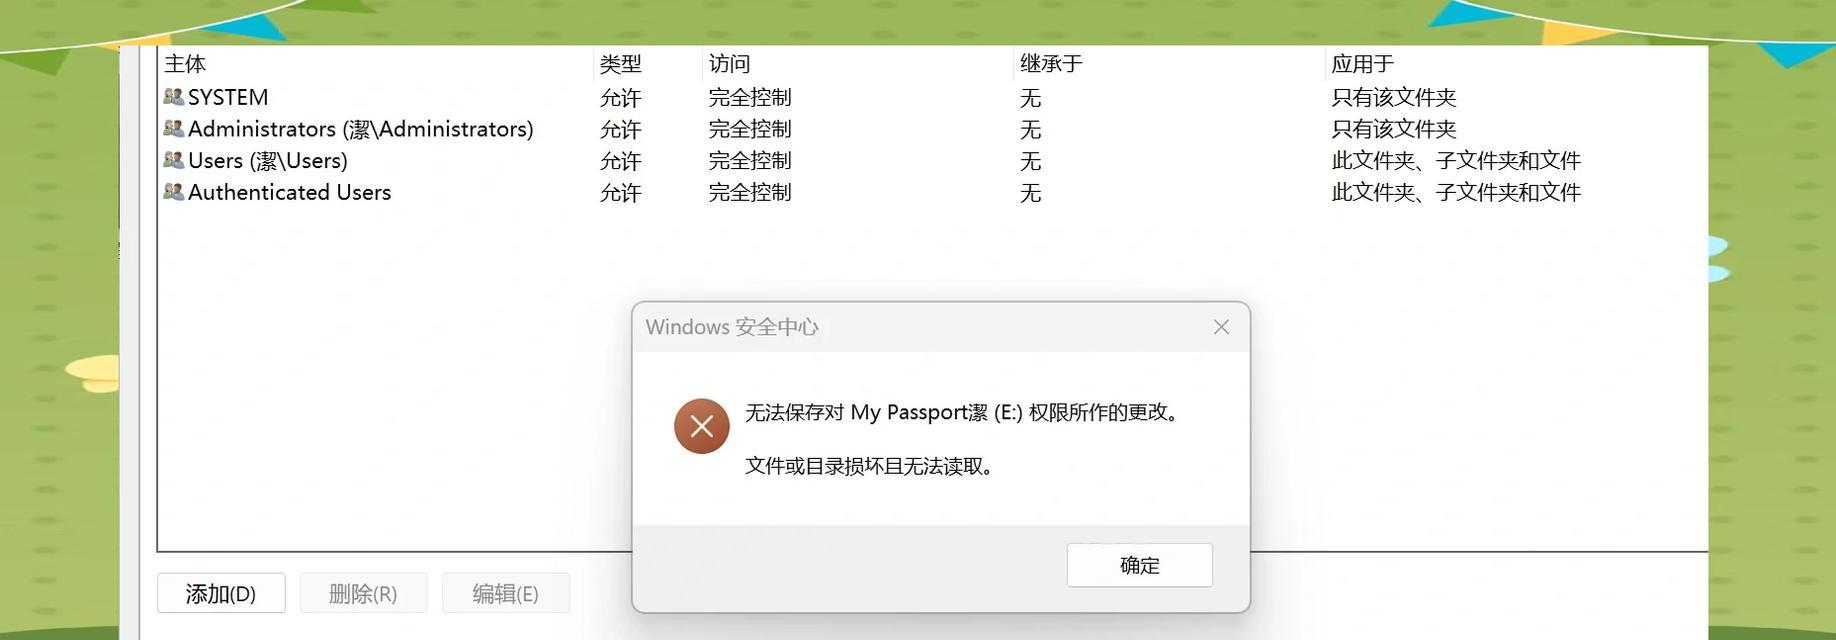Click 确定 to dismiss the error
Screen dimensions: 1836x640
tap(1139, 565)
